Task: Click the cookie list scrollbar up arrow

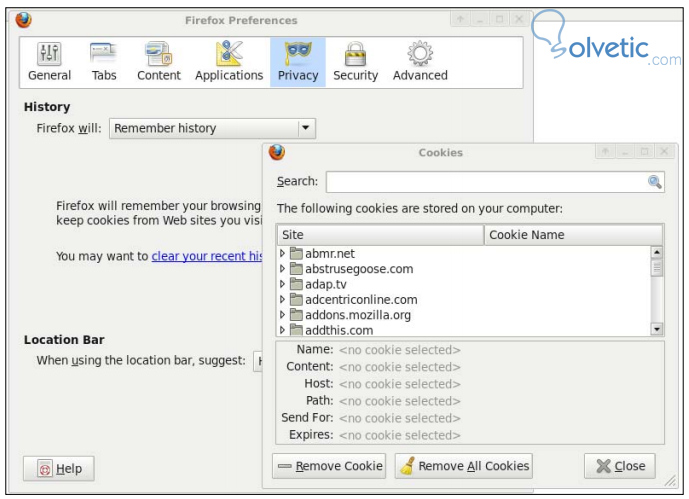Action: pos(657,252)
